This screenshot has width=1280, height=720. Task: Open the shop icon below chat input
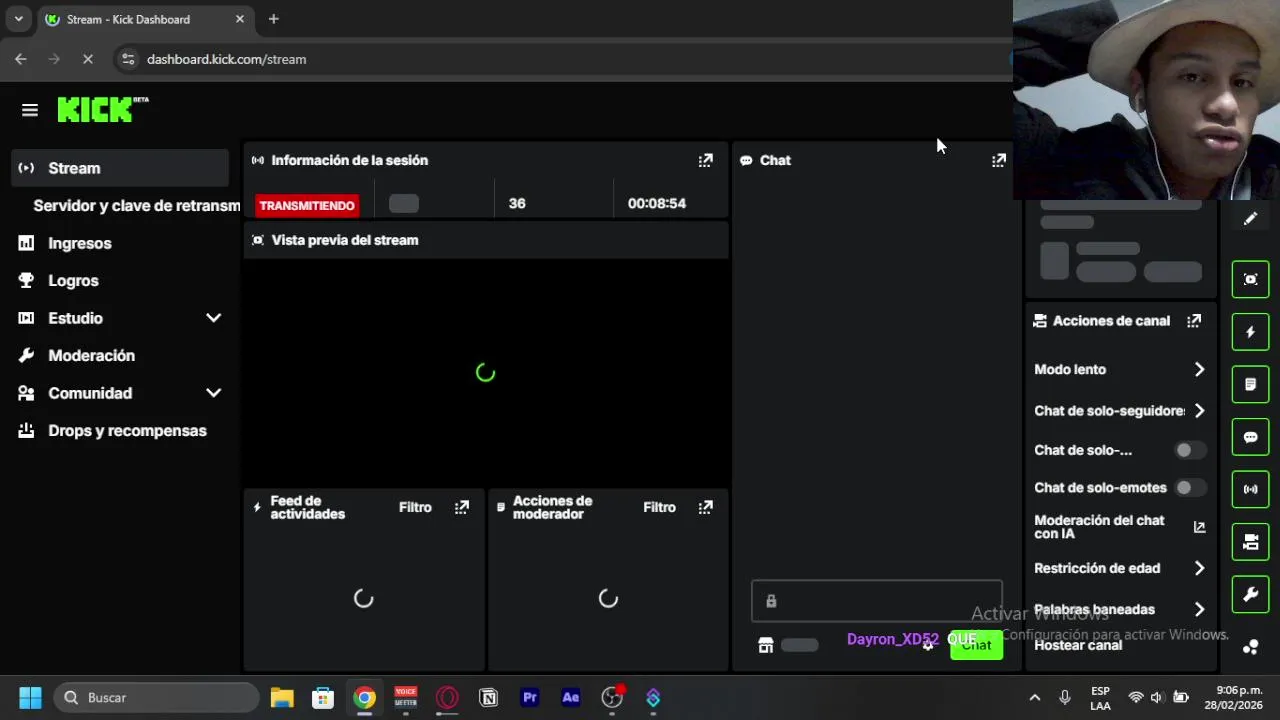765,645
